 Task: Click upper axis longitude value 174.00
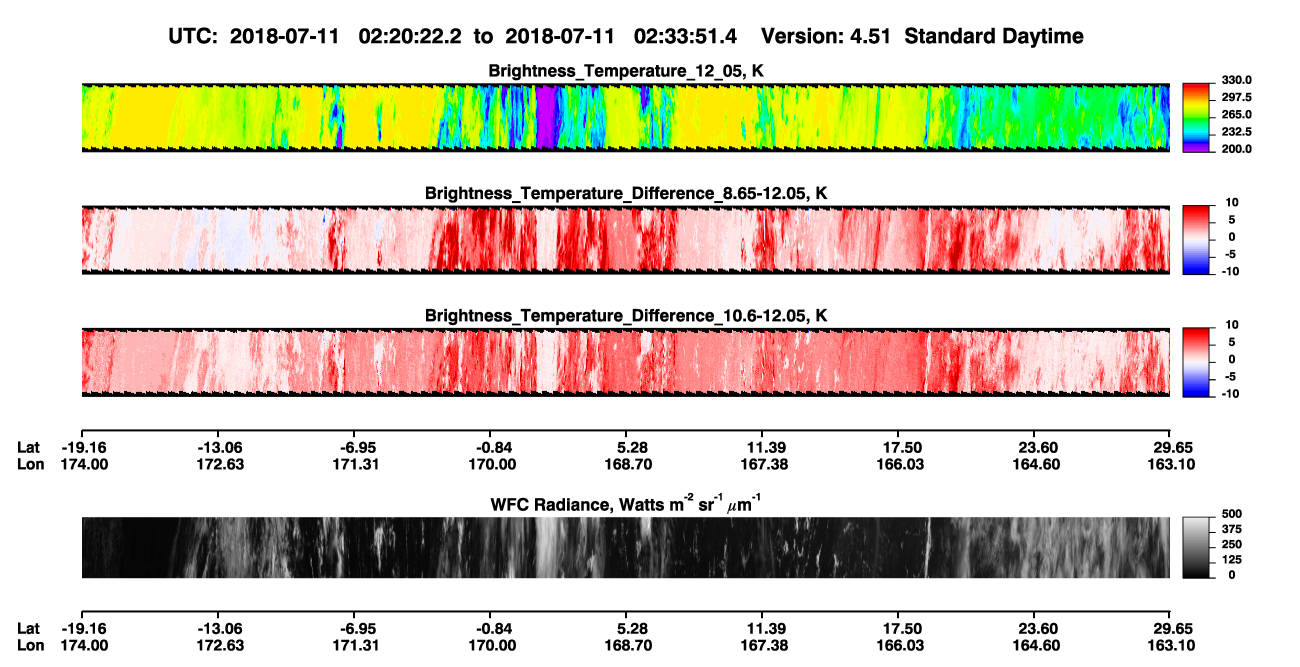(83, 464)
